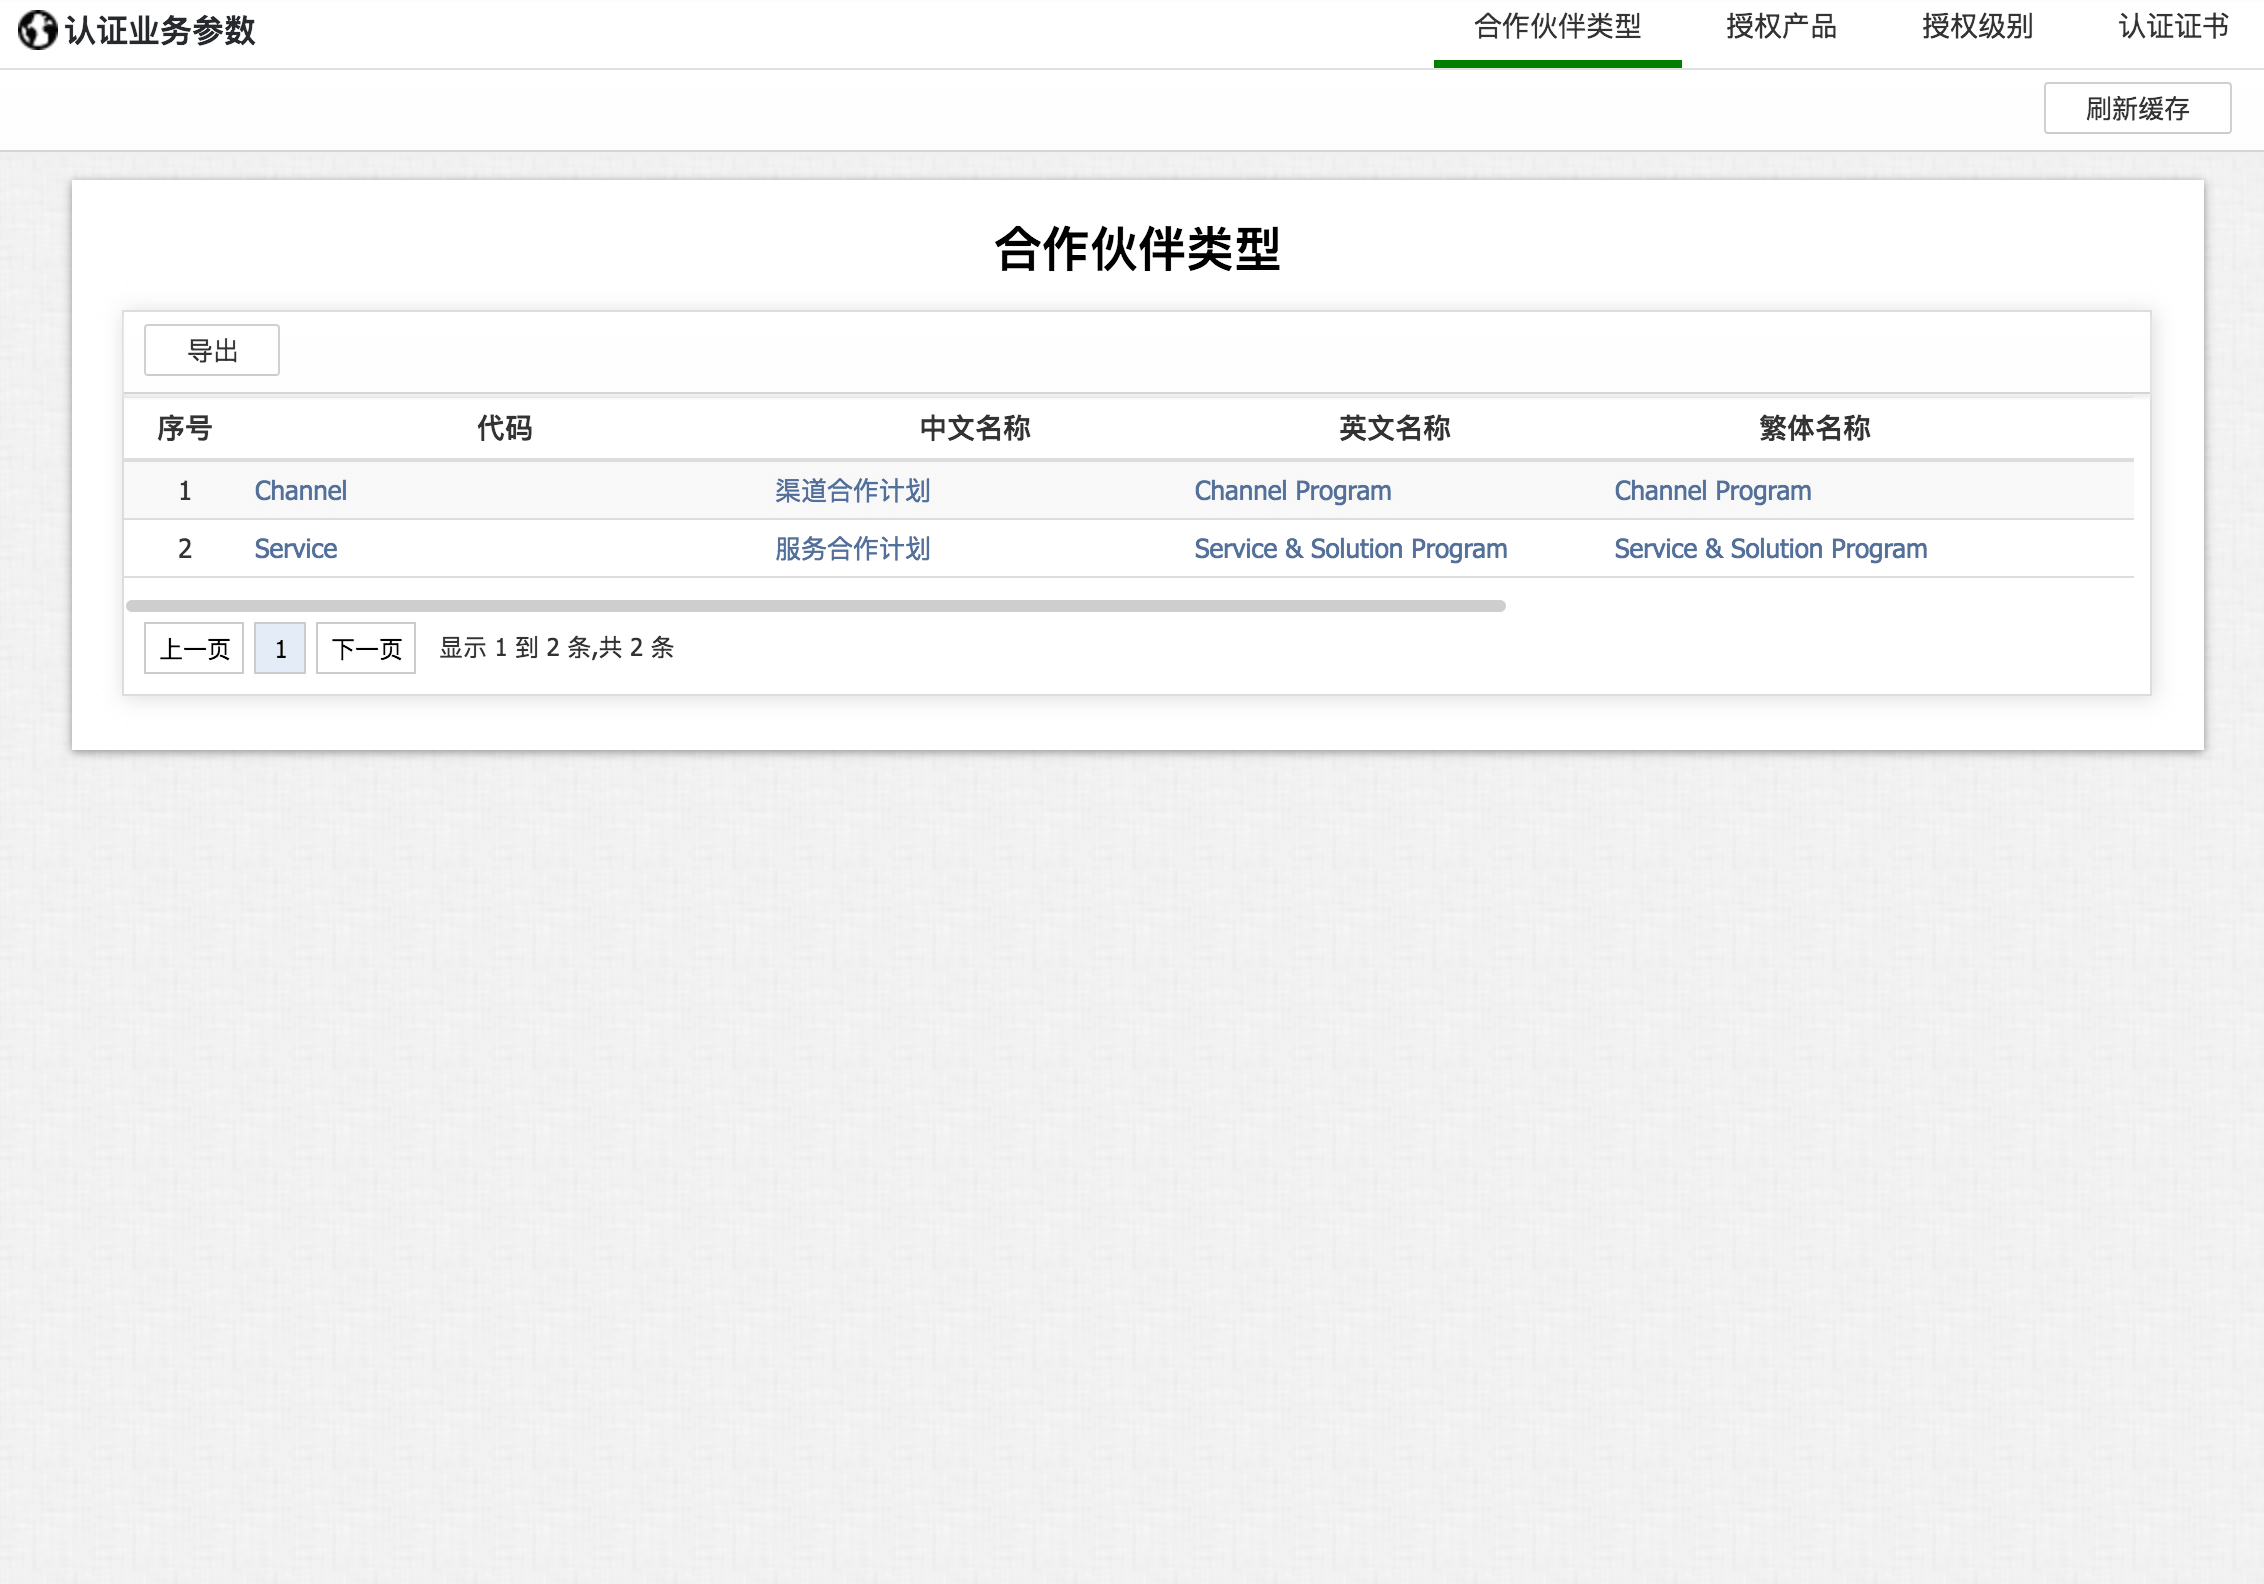Click the 服务合作计划 link
The width and height of the screenshot is (2264, 1584).
(852, 549)
